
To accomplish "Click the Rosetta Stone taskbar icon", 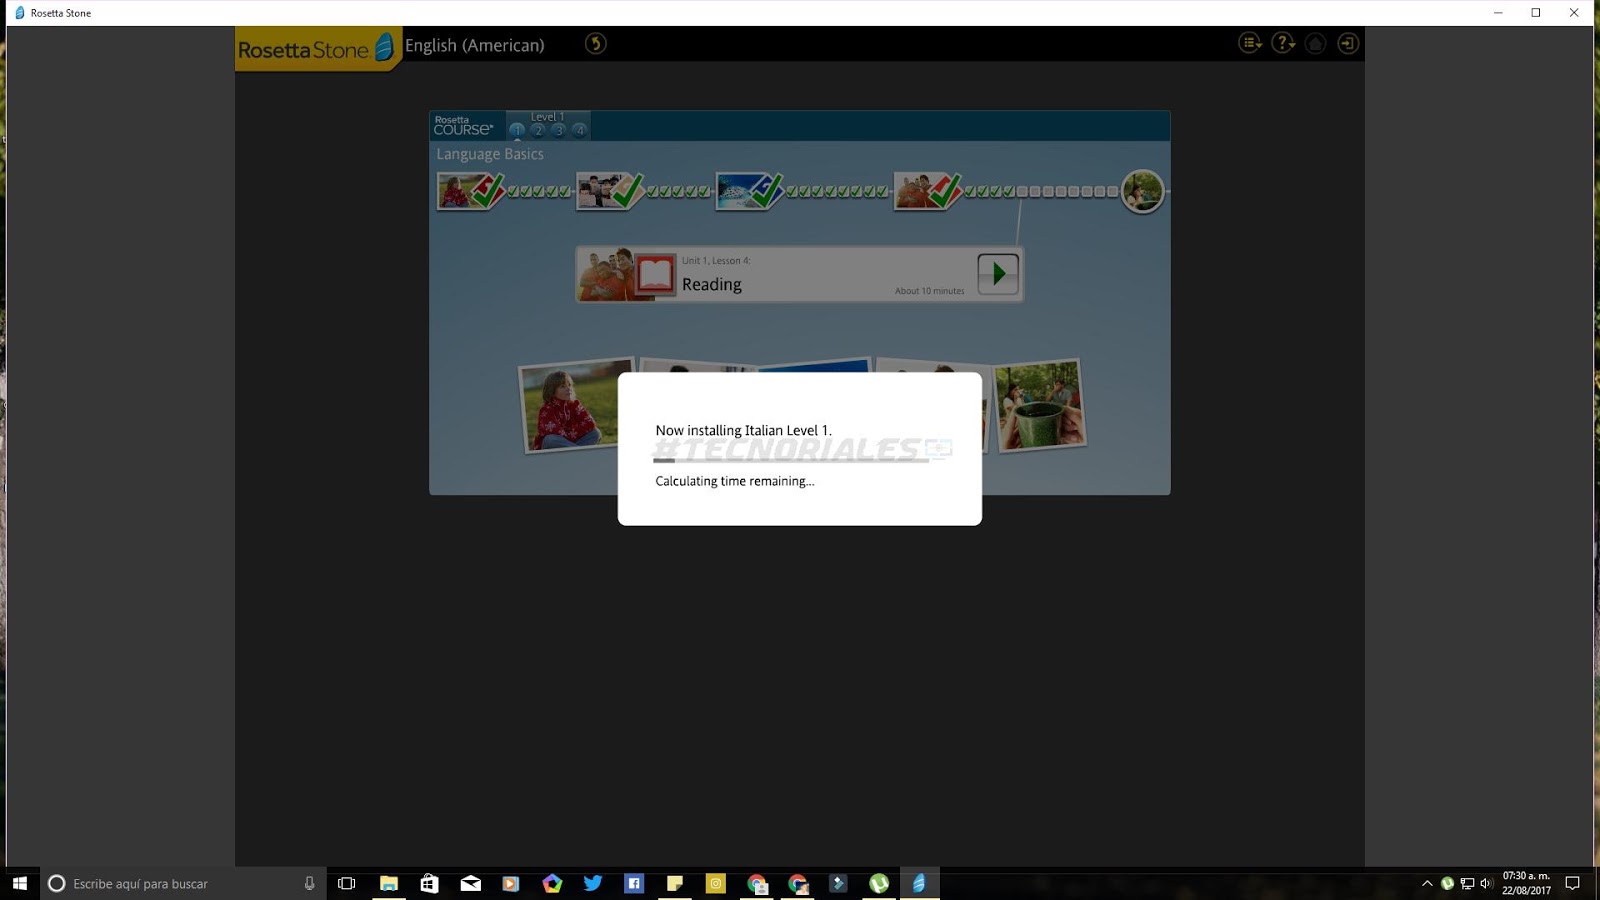I will pyautogui.click(x=919, y=883).
